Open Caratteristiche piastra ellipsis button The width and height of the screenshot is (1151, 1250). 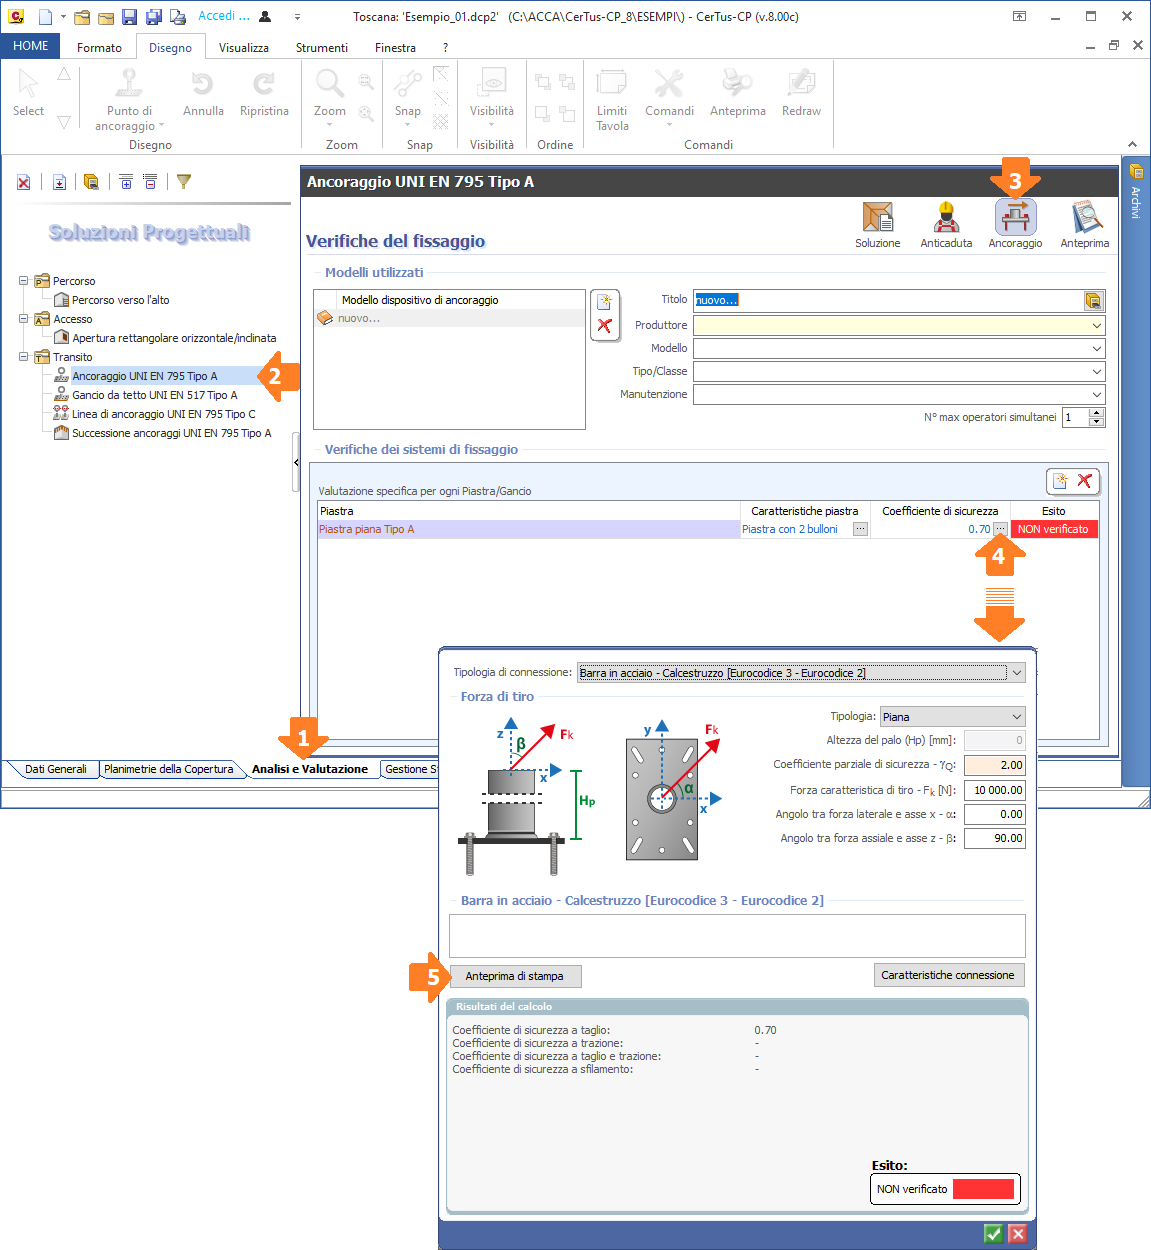[x=860, y=529]
